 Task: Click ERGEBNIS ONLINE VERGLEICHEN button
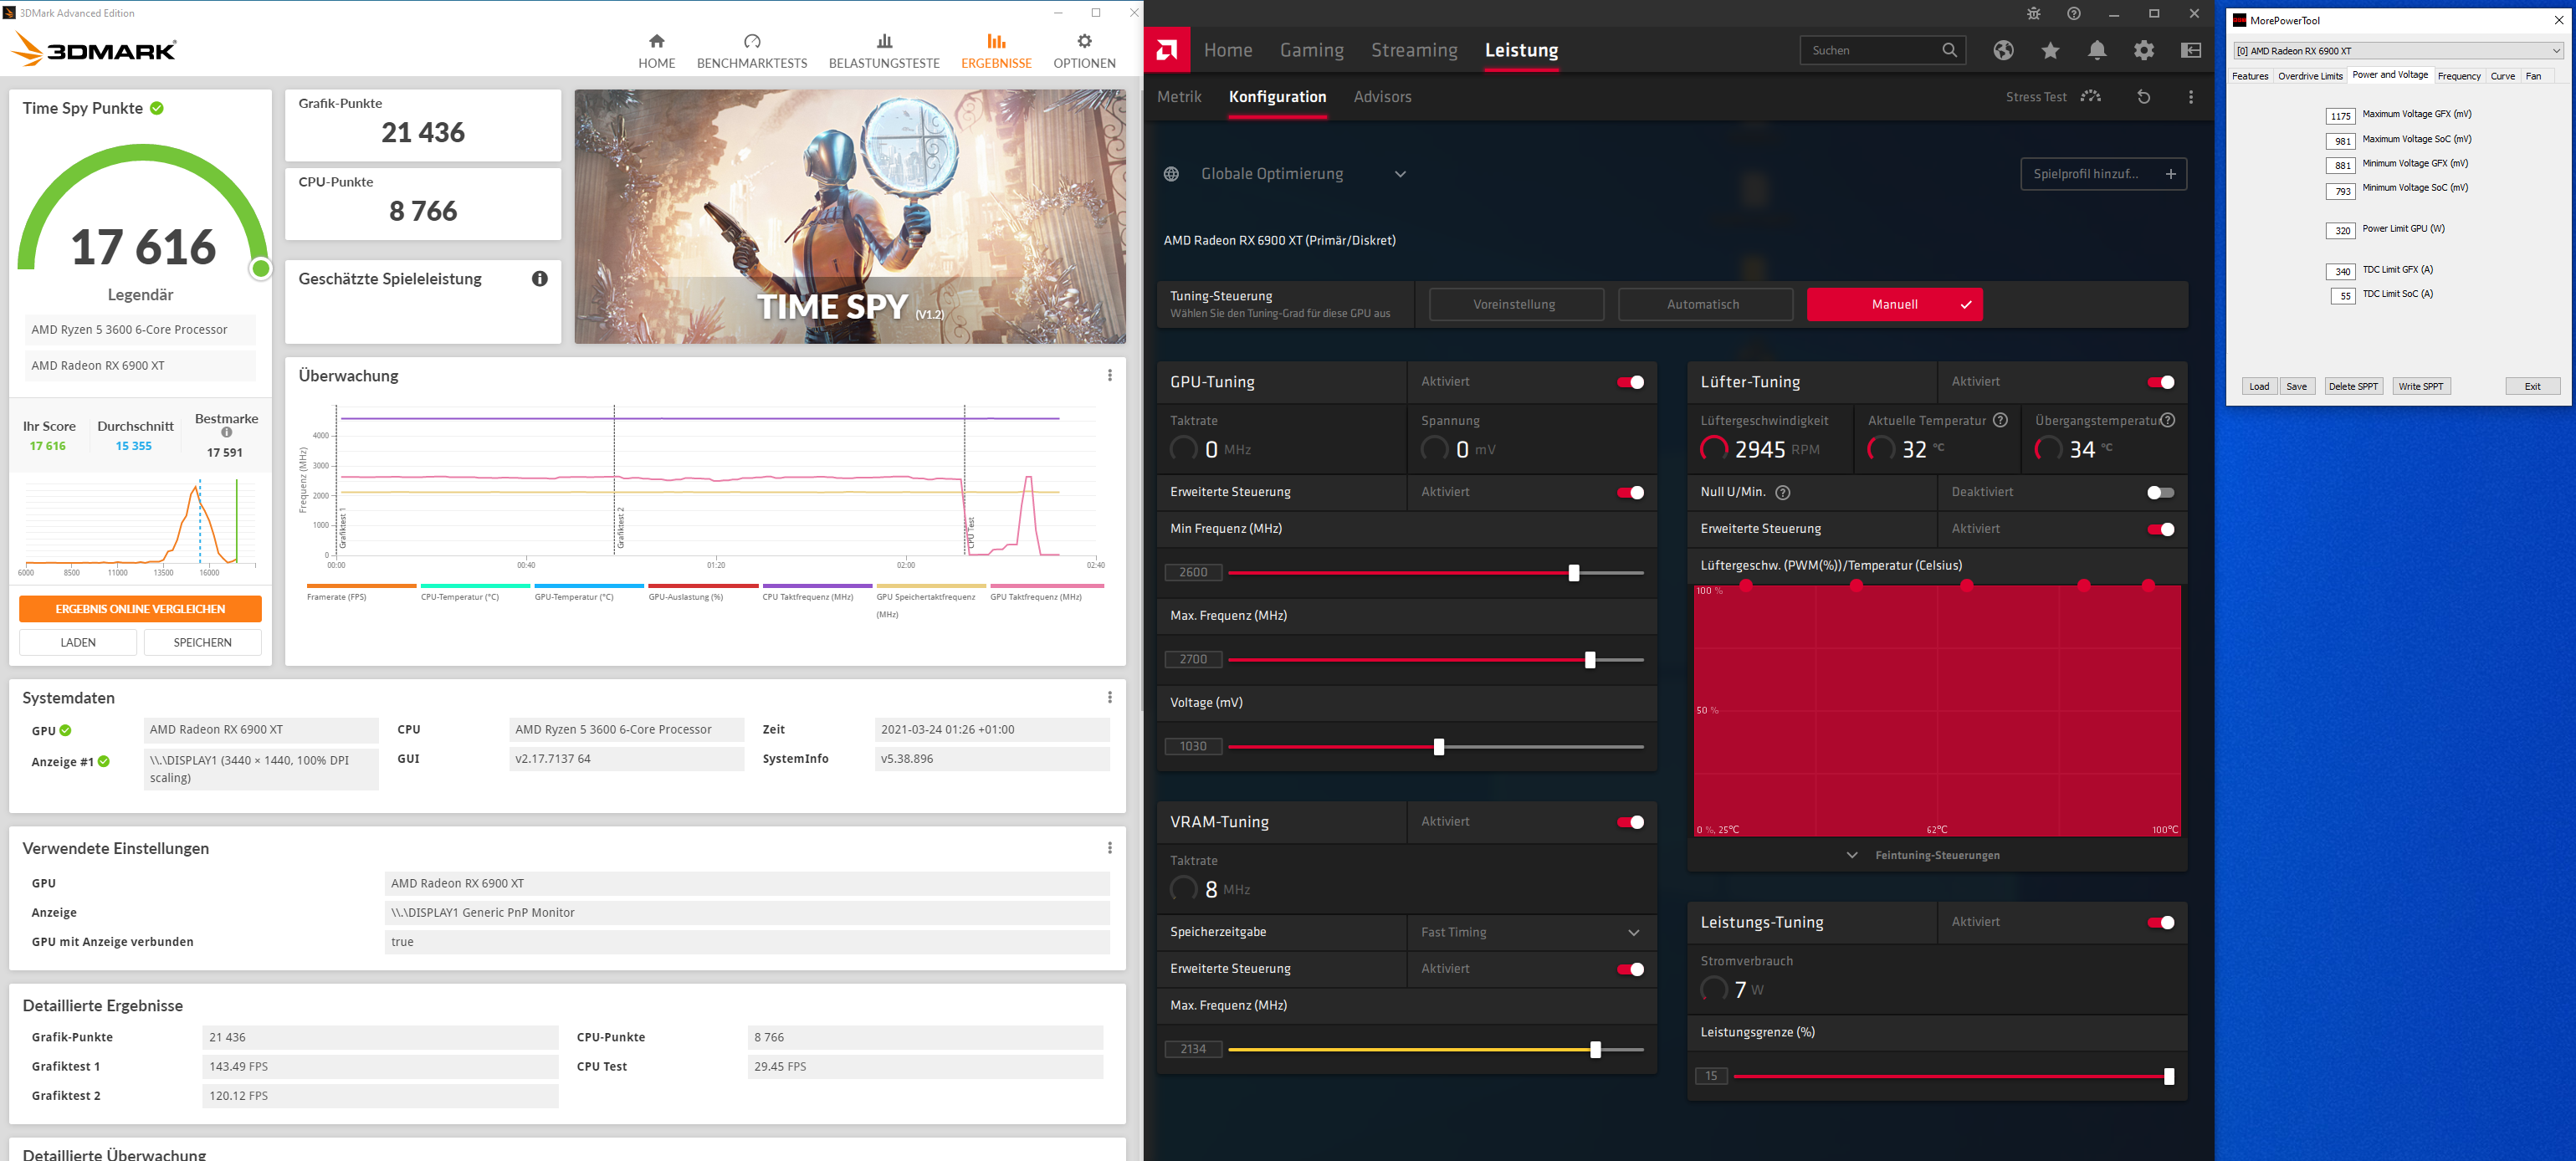pyautogui.click(x=140, y=609)
